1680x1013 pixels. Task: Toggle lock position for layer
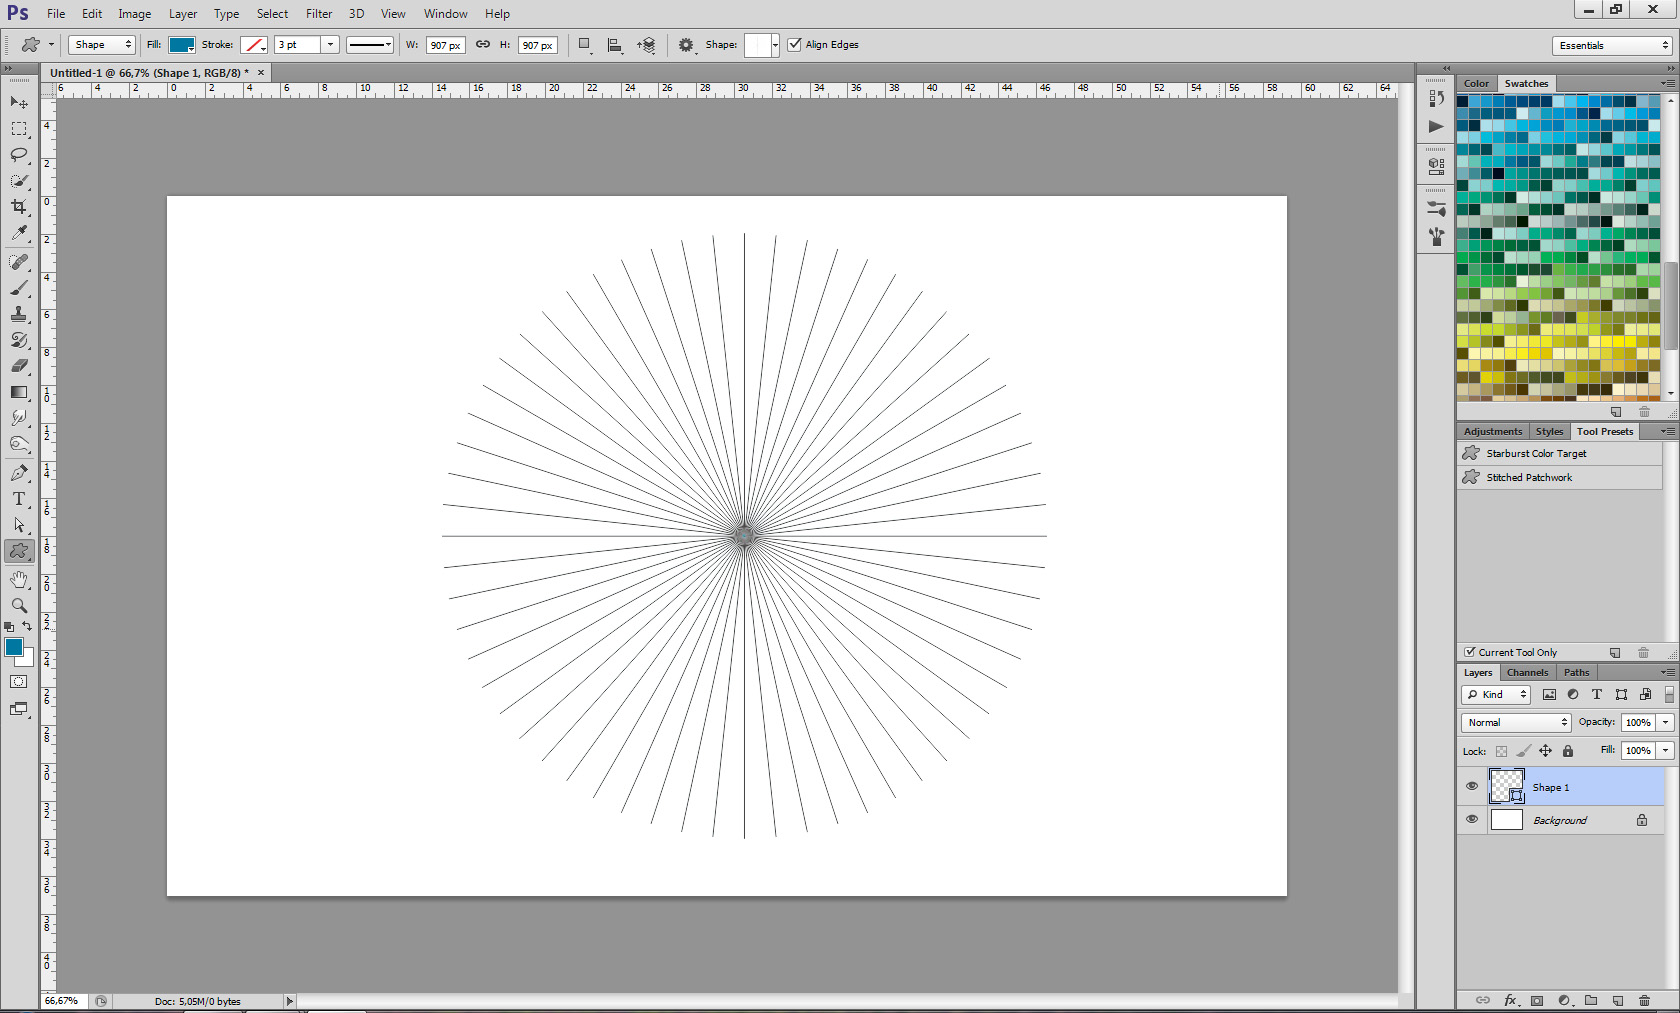(x=1545, y=751)
